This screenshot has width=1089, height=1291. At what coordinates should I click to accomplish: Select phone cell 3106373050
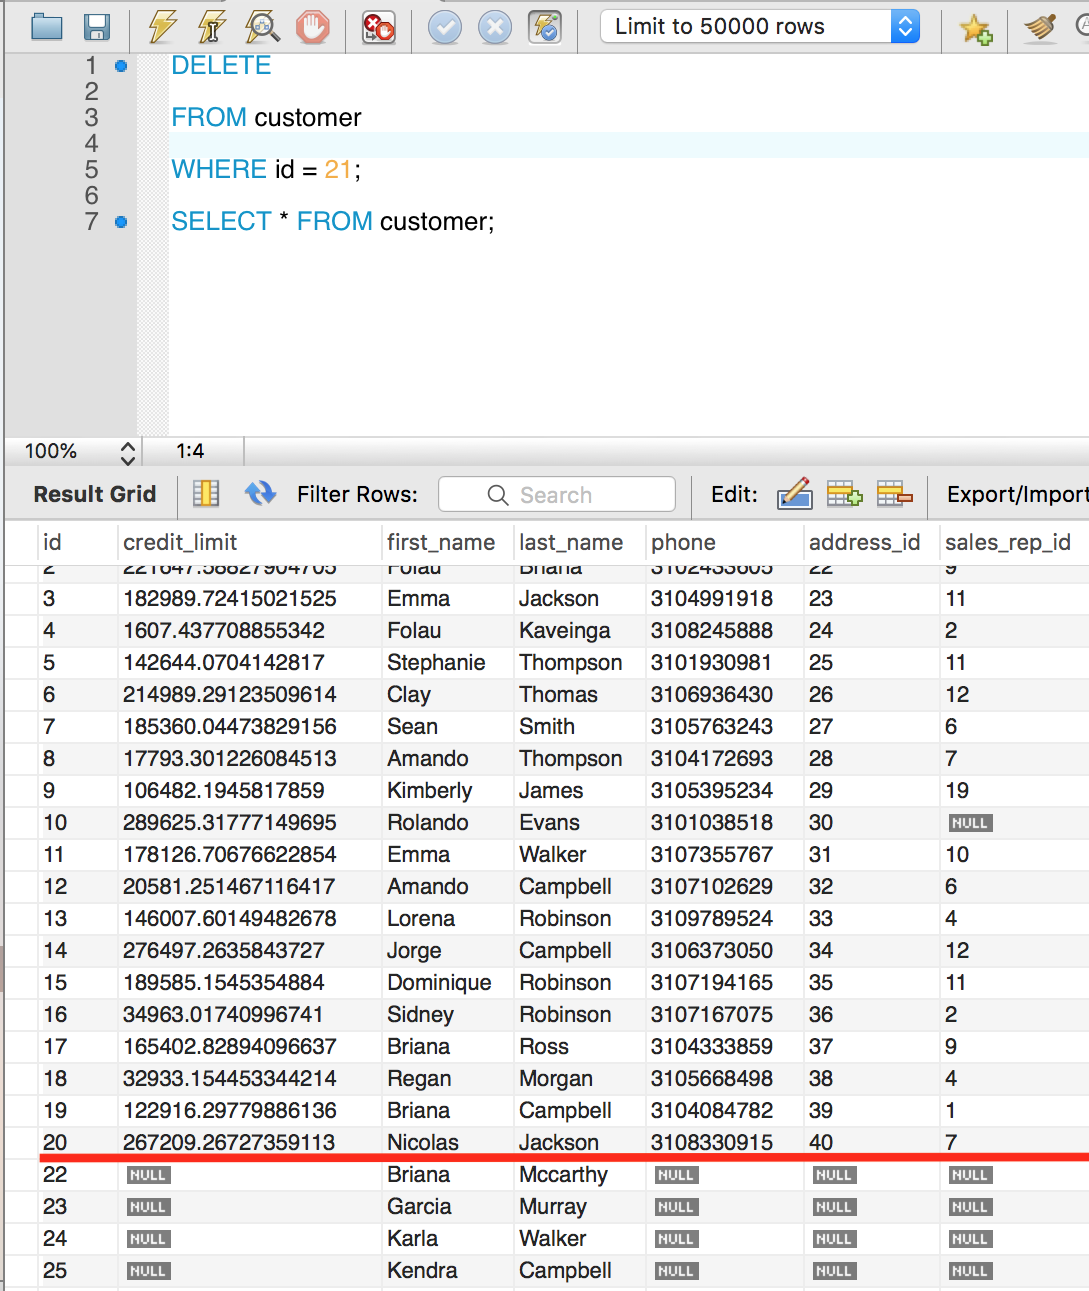[x=712, y=950]
